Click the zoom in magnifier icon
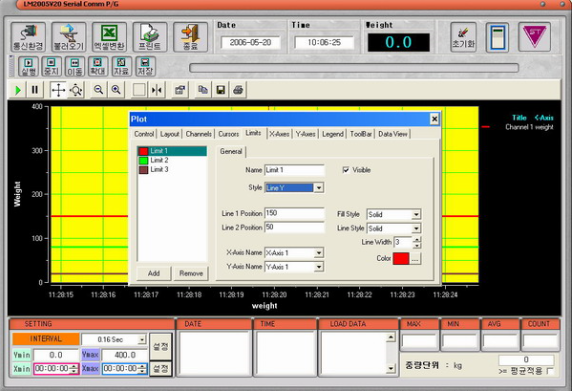 tap(116, 90)
